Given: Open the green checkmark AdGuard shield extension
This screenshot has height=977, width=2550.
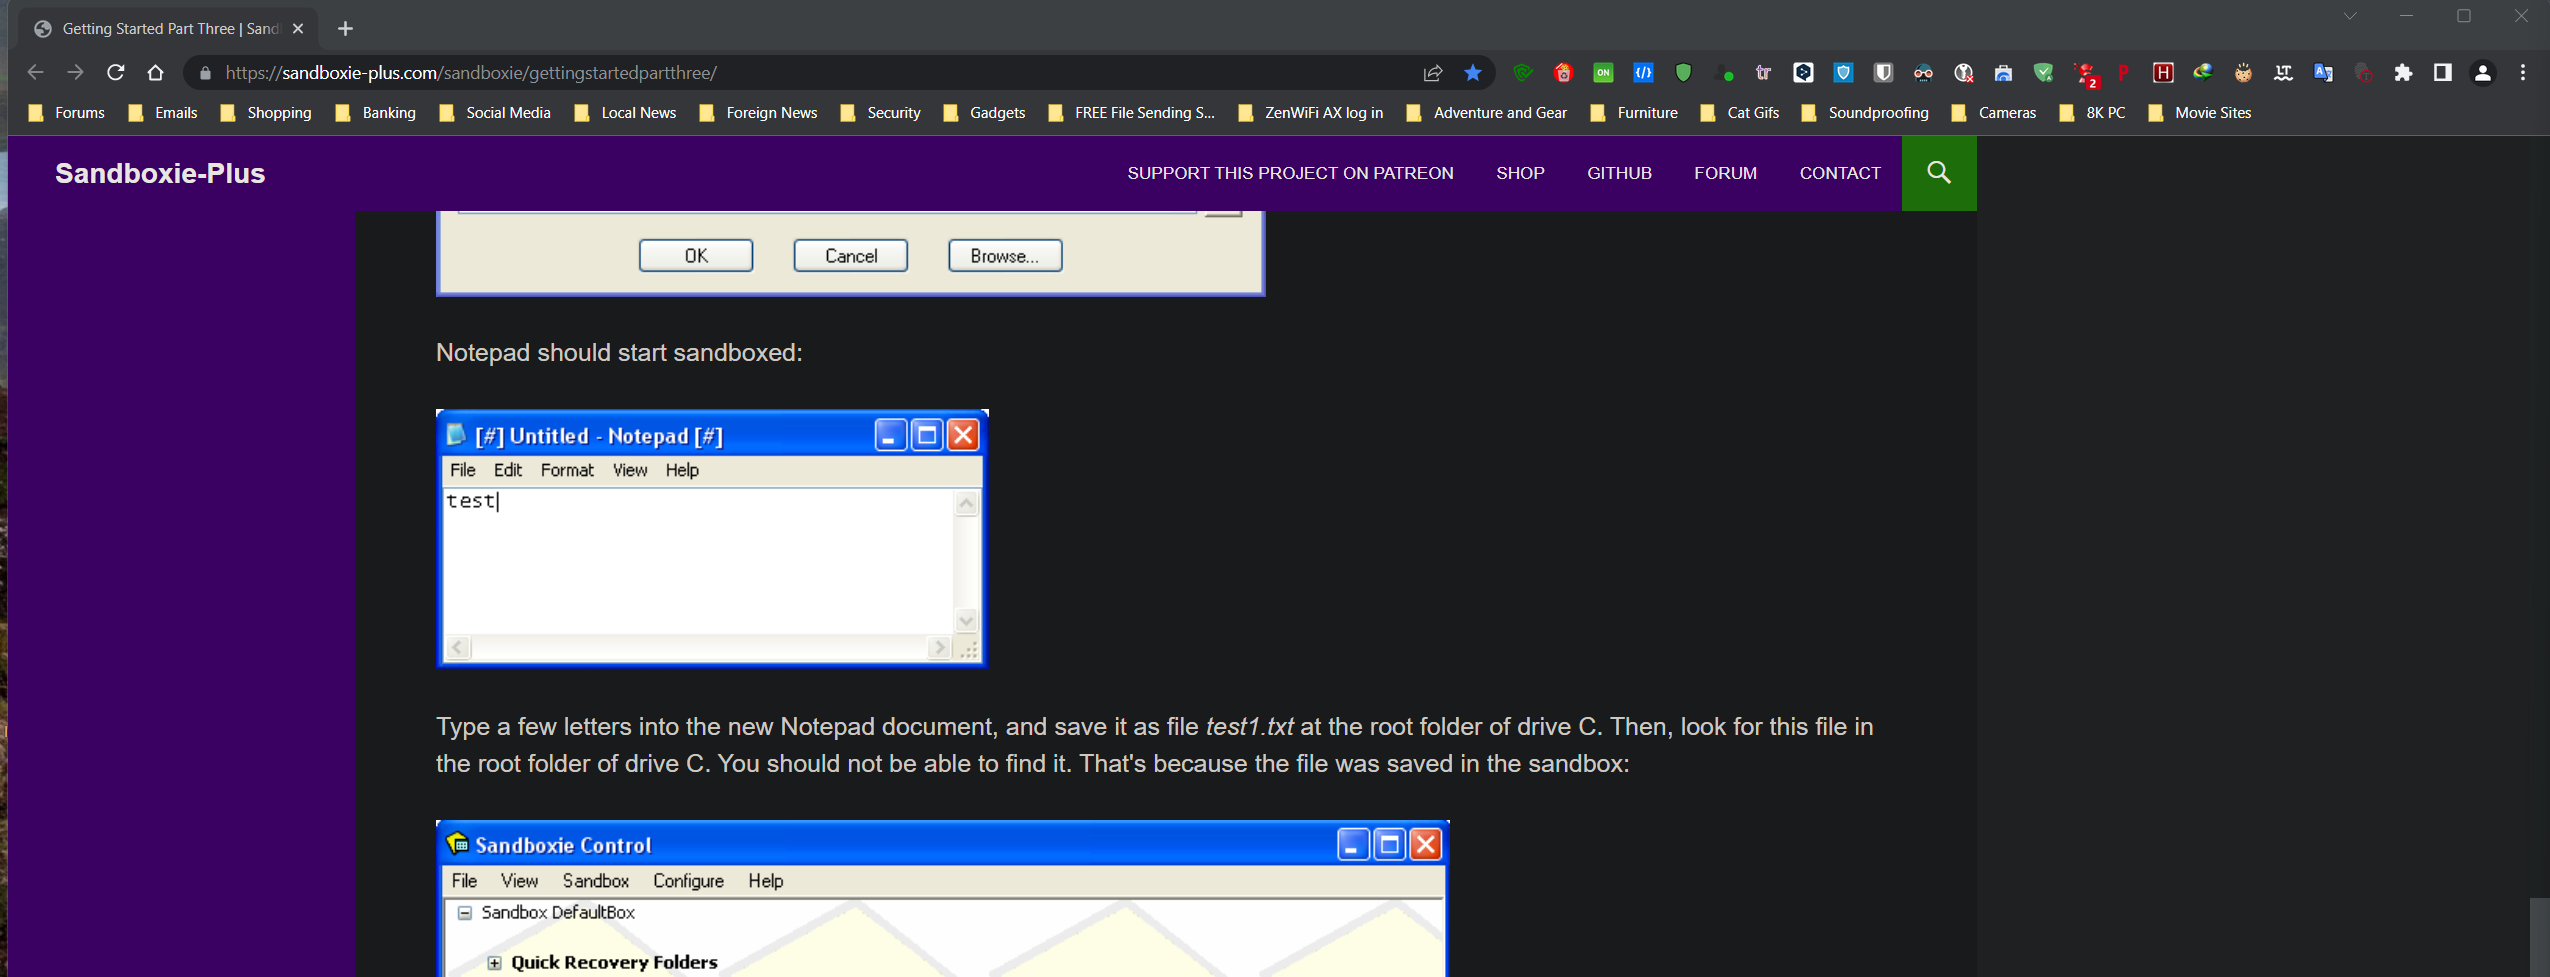Looking at the screenshot, I should [x=2043, y=73].
